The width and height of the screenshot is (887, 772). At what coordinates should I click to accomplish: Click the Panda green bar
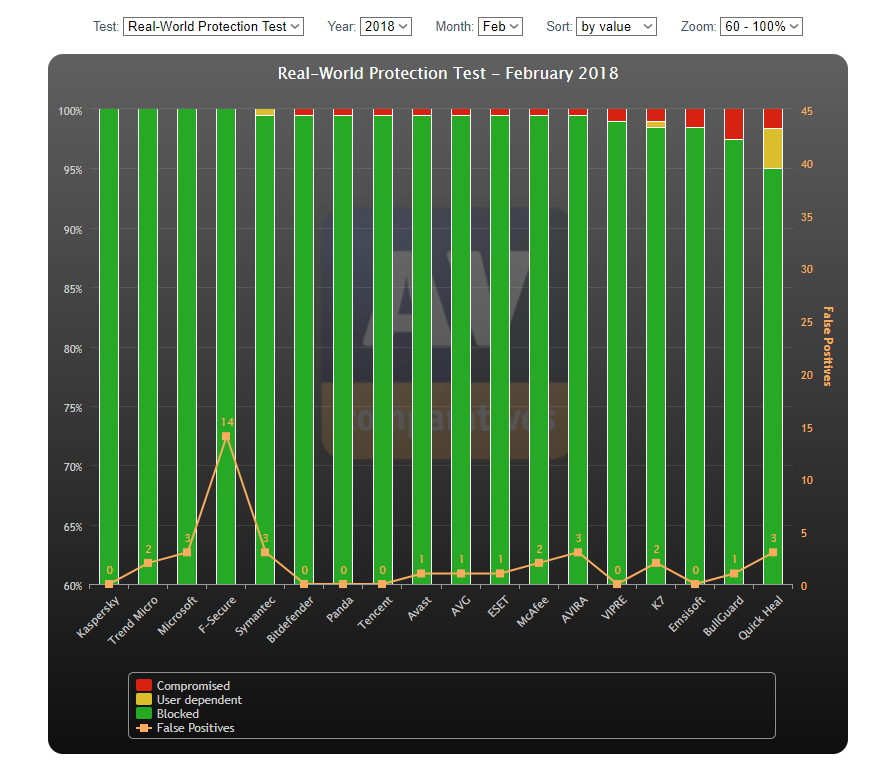(343, 350)
